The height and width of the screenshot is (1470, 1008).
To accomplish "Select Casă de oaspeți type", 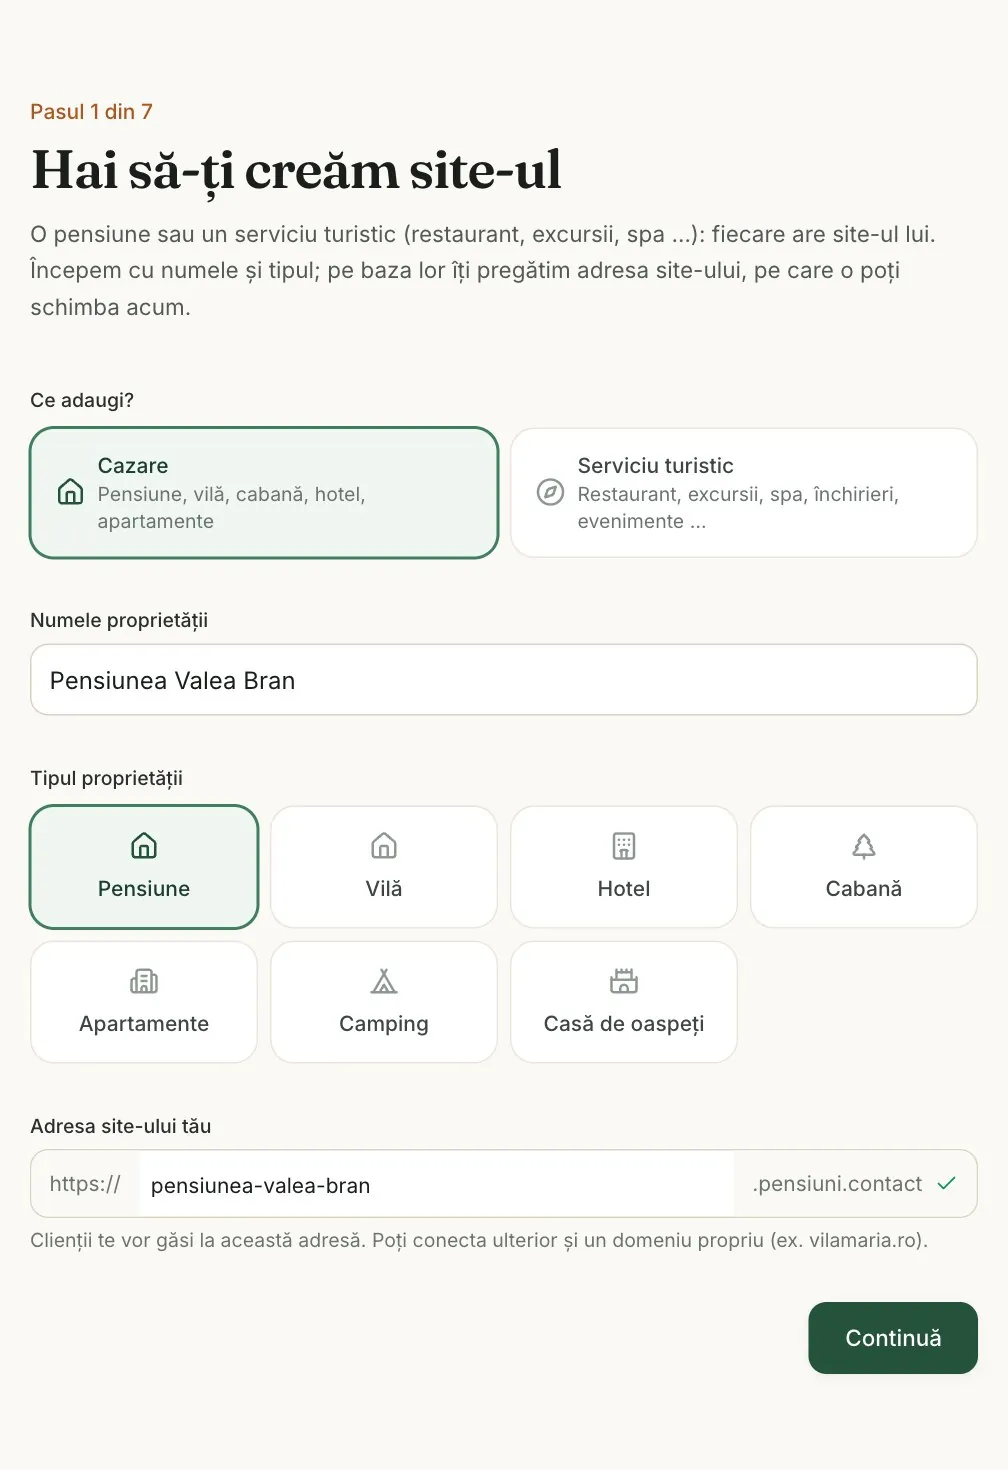I will (x=624, y=1002).
